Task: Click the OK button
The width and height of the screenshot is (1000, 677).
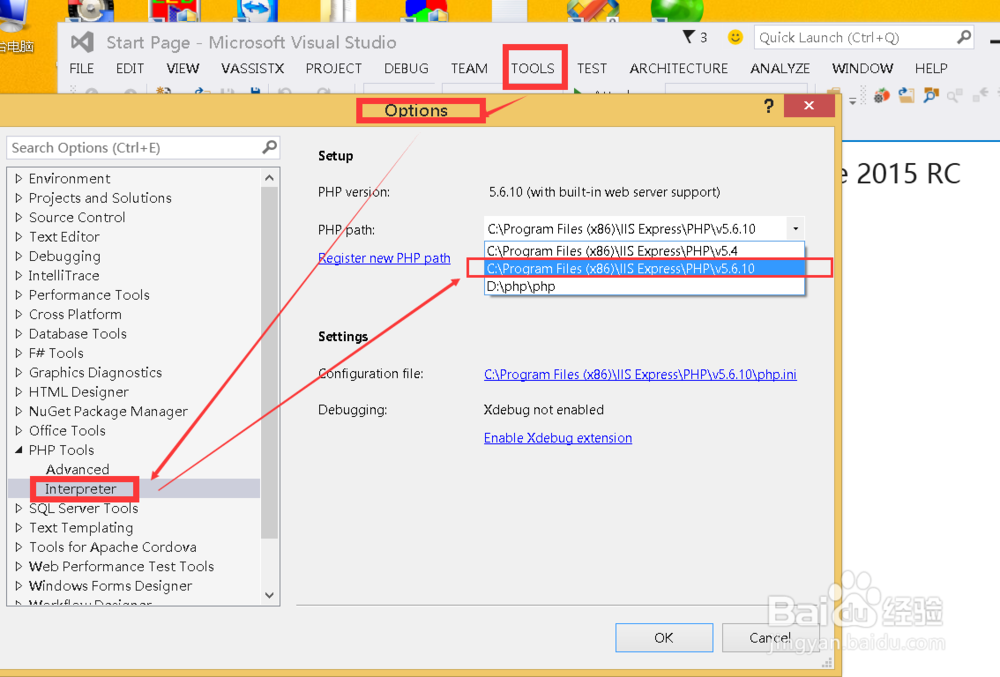Action: [664, 637]
